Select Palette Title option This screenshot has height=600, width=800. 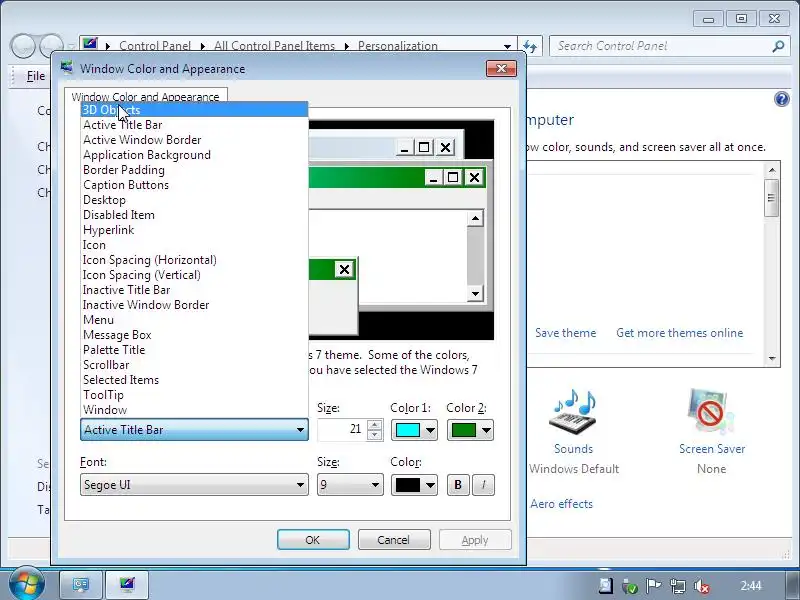coord(194,350)
